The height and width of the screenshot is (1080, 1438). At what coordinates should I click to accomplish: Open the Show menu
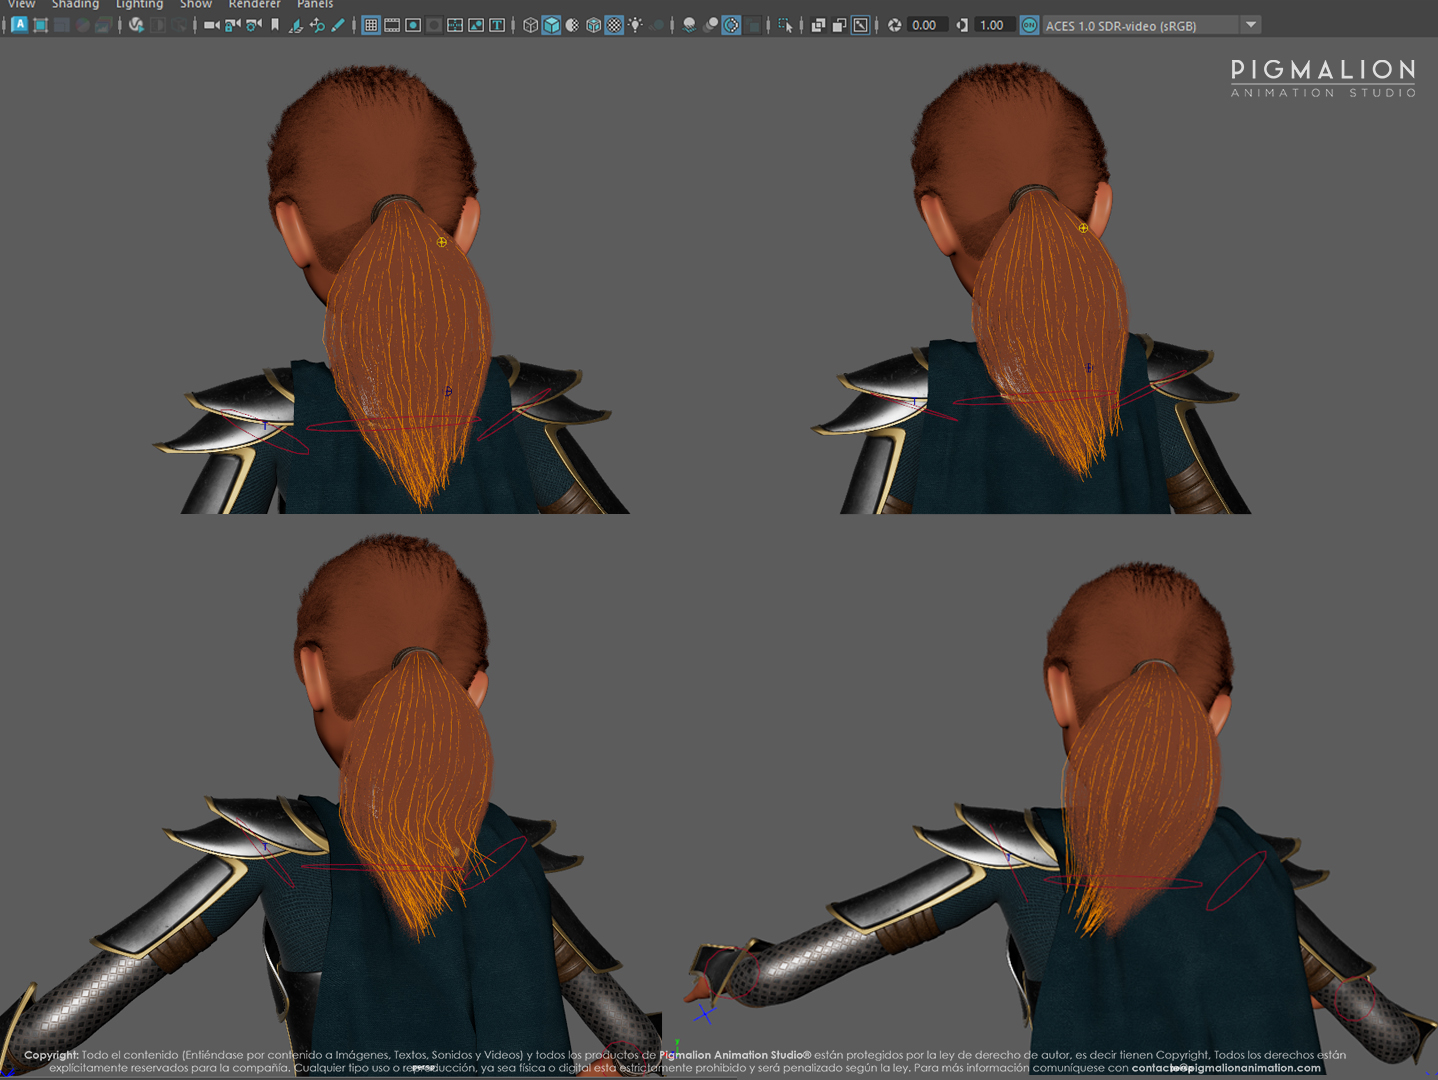196,5
